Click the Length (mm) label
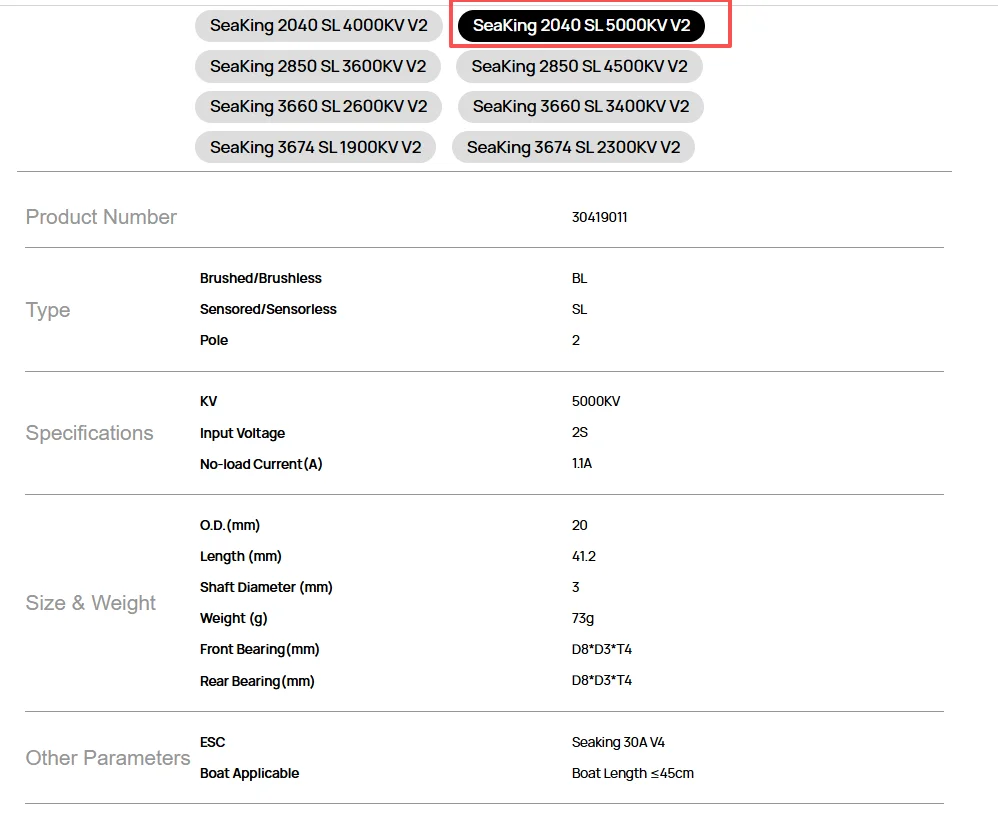Screen dimensions: 998x815 [241, 556]
